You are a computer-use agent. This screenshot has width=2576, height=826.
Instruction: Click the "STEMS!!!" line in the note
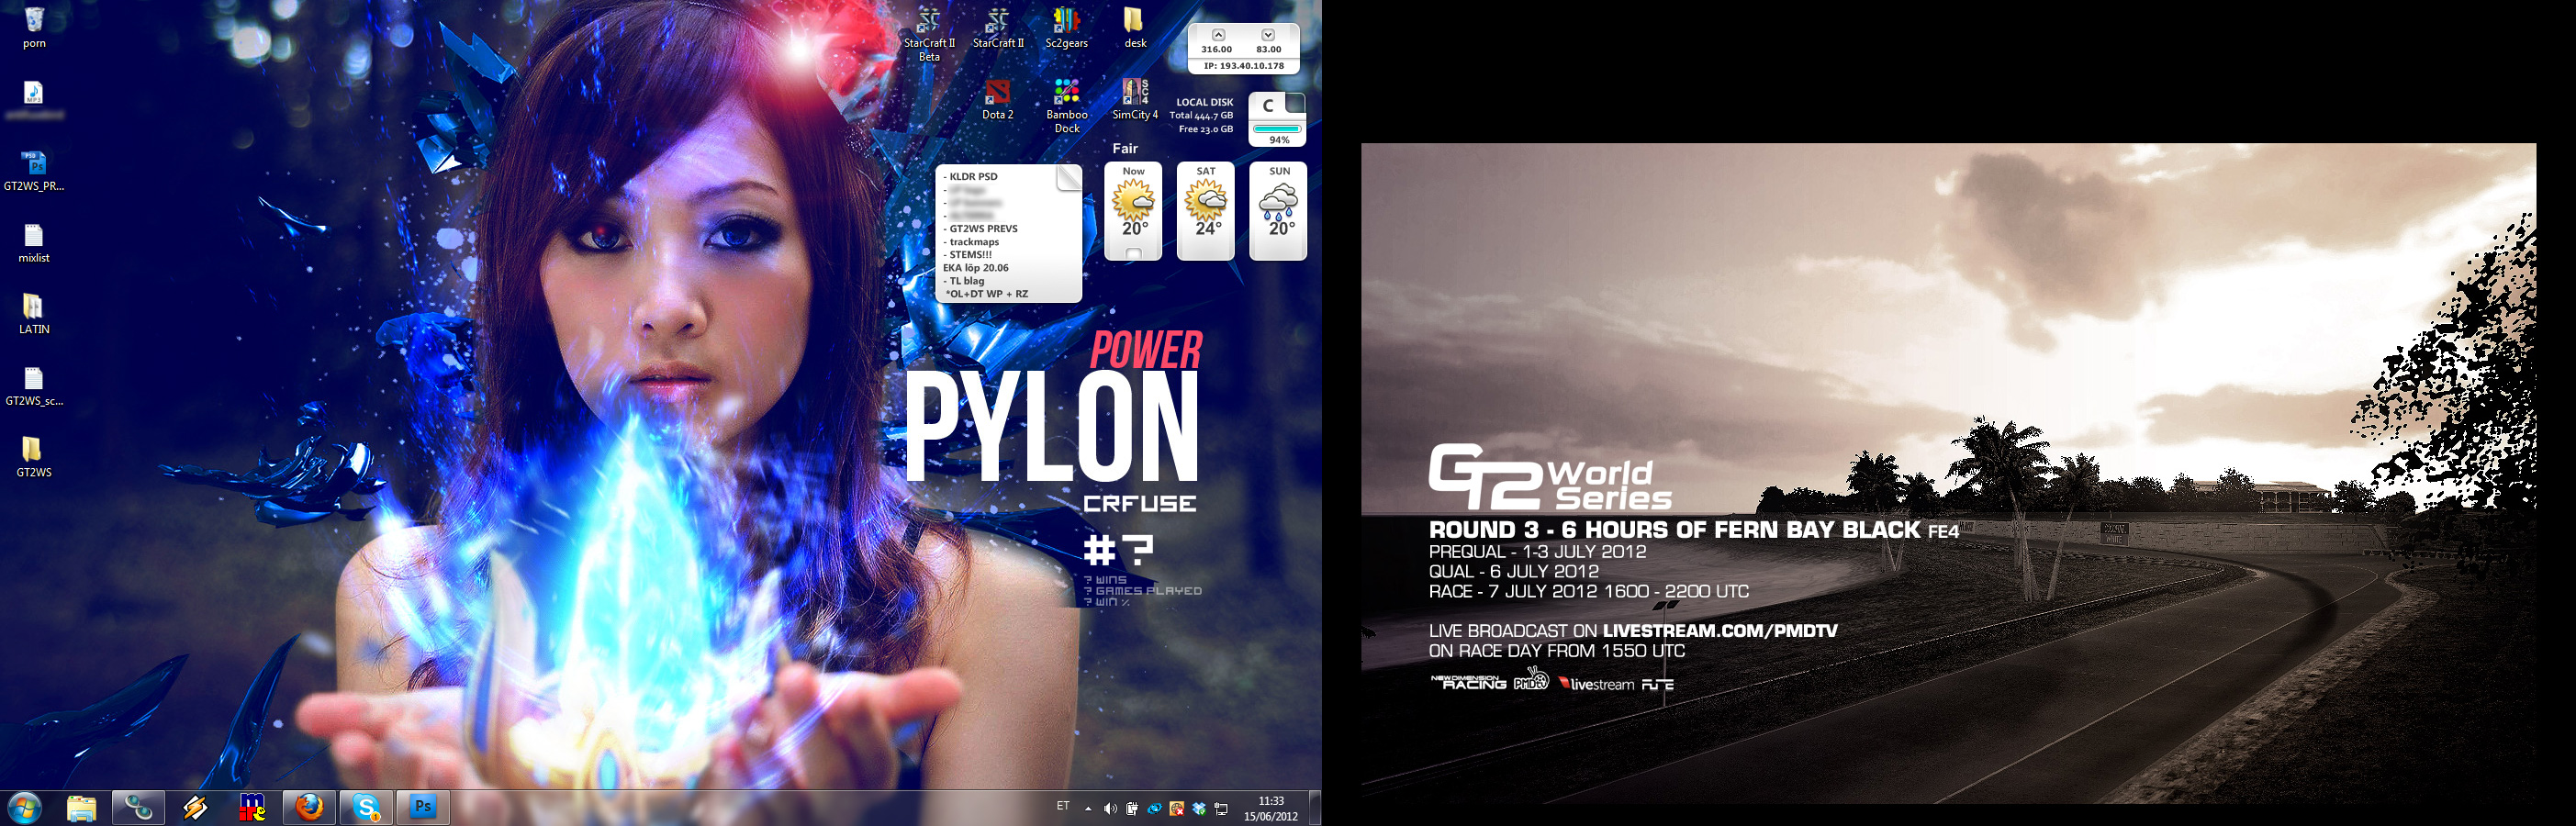click(967, 255)
